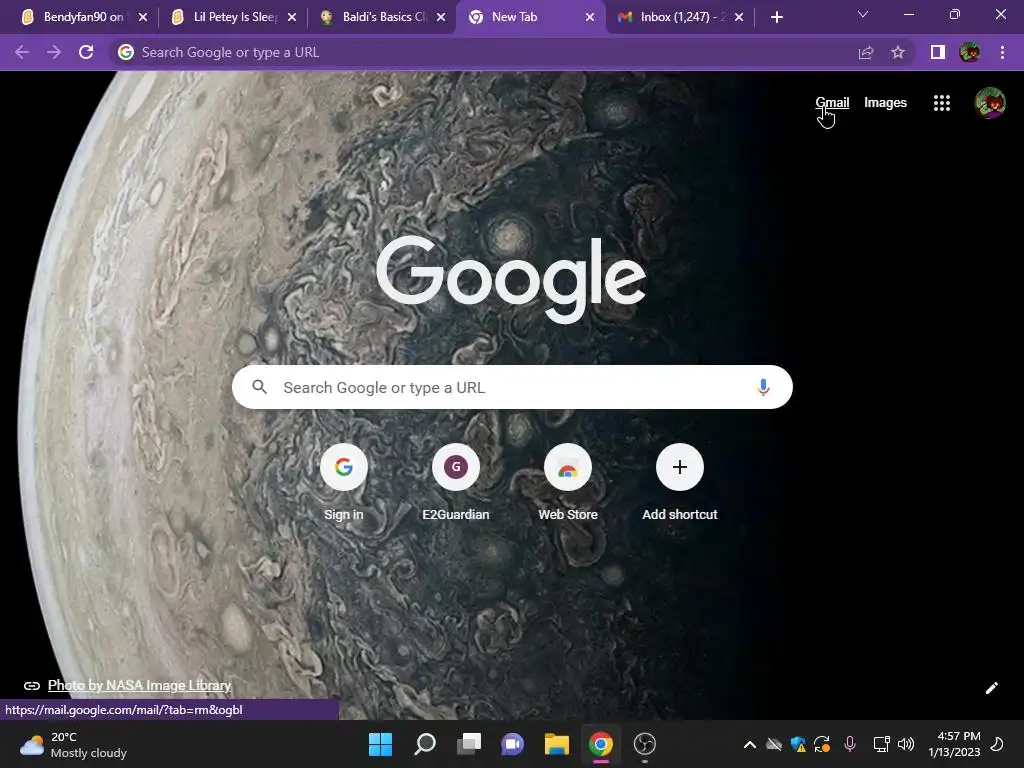Click the microphone tray icon
This screenshot has width=1024, height=768.
pos(850,744)
